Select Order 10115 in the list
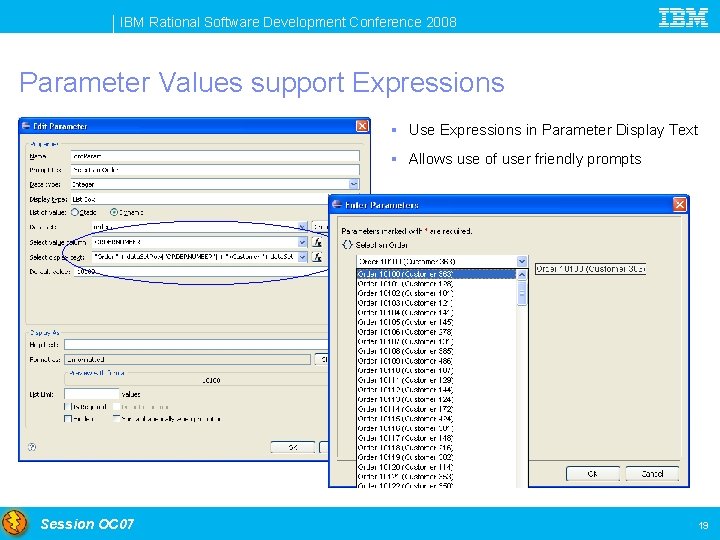The width and height of the screenshot is (720, 540). coord(436,418)
